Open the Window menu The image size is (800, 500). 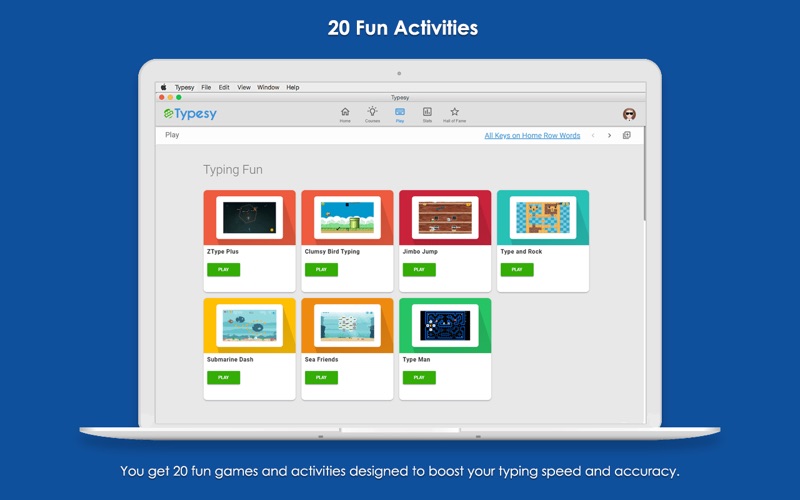[268, 87]
